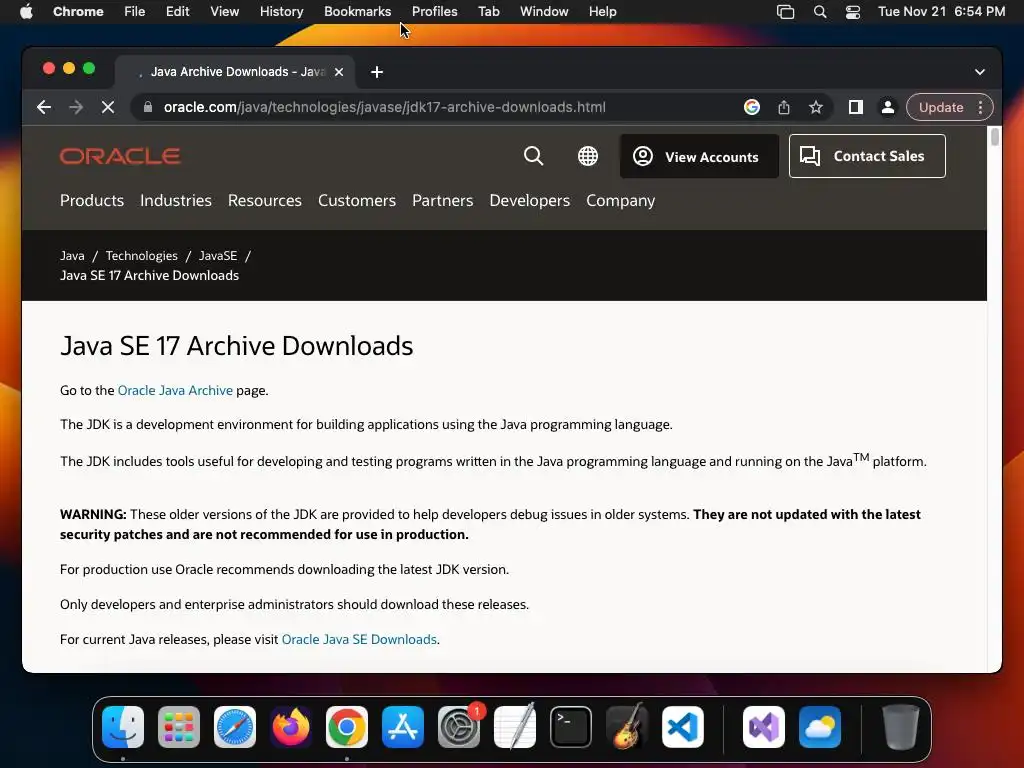Click the date and time in menu bar
Screen dimensions: 1024x768
941,12
